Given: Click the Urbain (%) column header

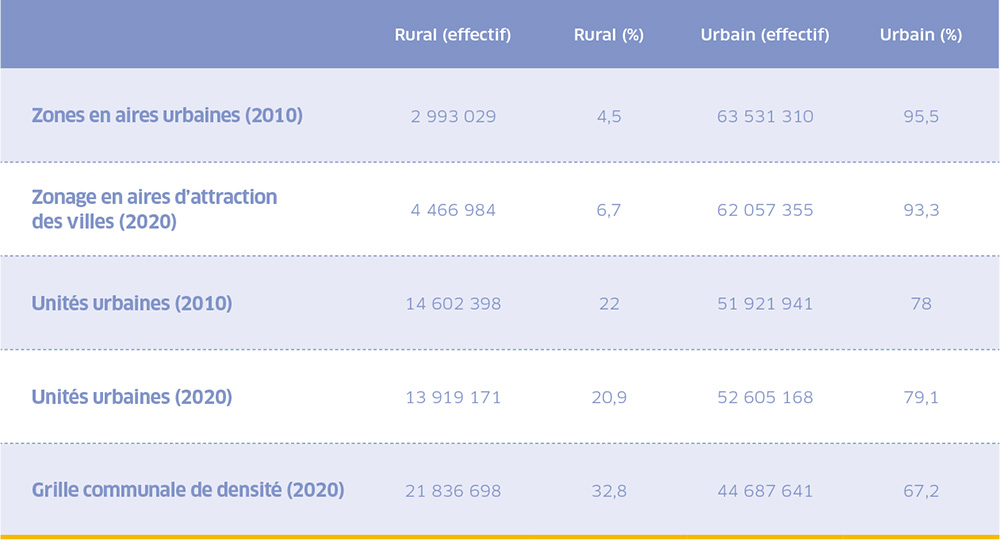Looking at the screenshot, I should (x=921, y=35).
